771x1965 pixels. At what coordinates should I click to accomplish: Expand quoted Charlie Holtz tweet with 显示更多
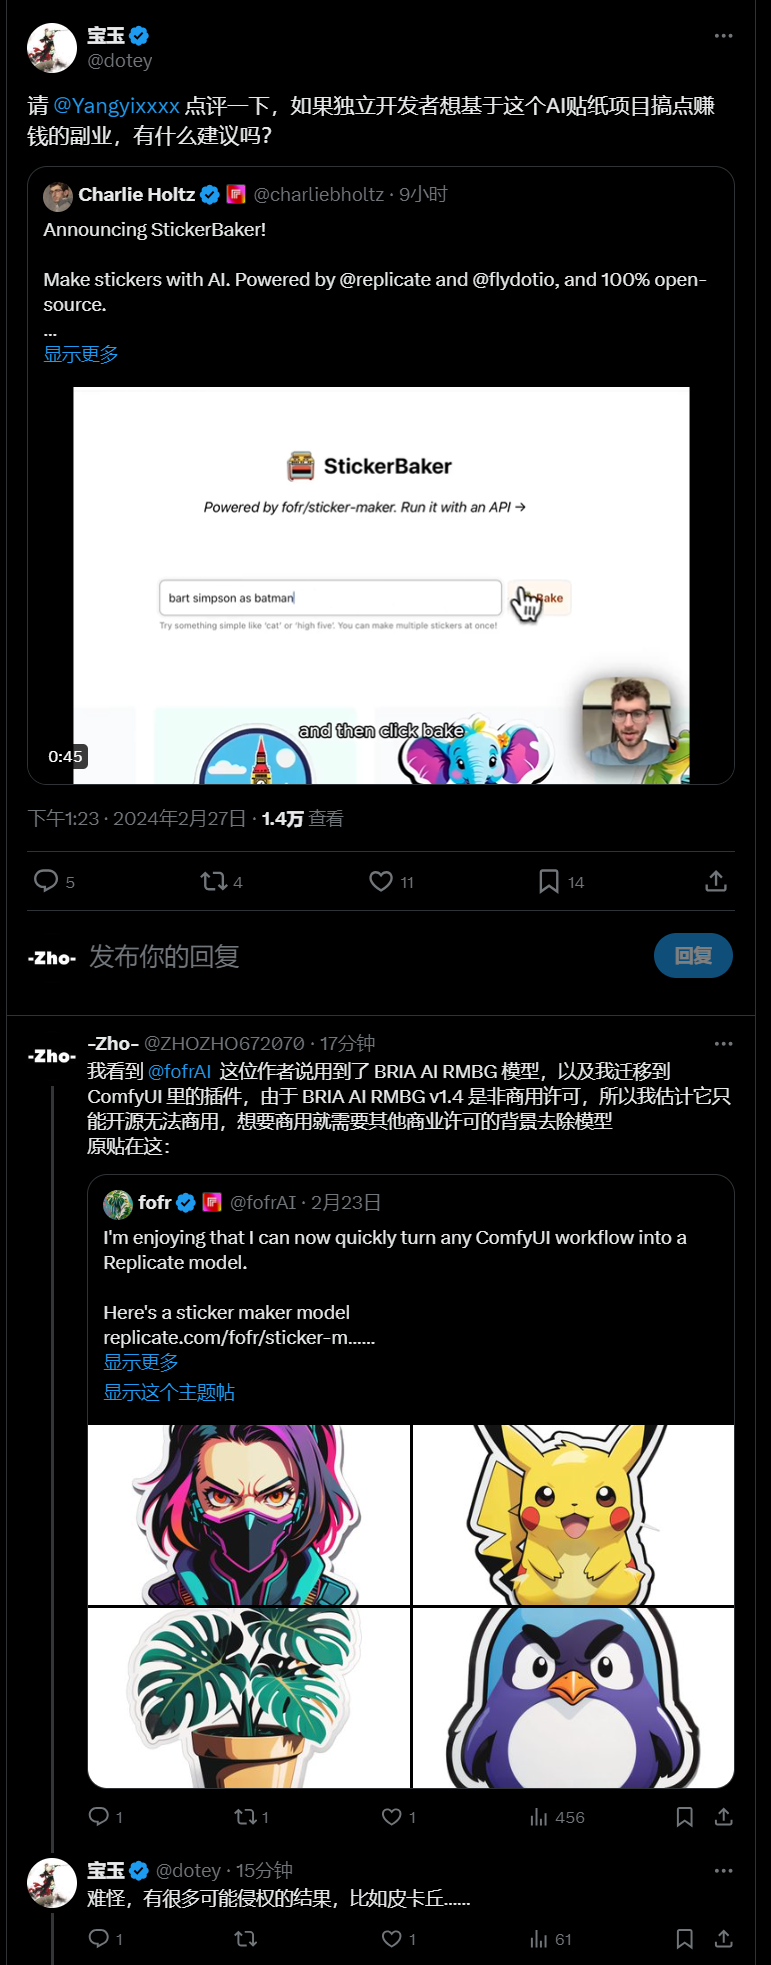tap(81, 354)
